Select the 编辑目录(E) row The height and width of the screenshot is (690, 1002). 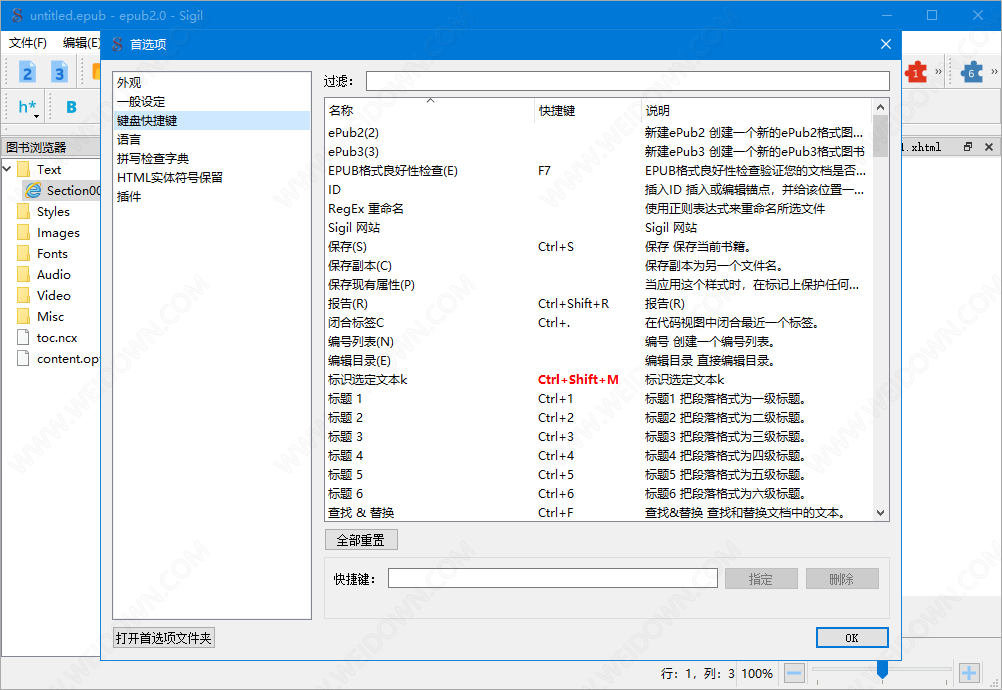tap(598, 361)
